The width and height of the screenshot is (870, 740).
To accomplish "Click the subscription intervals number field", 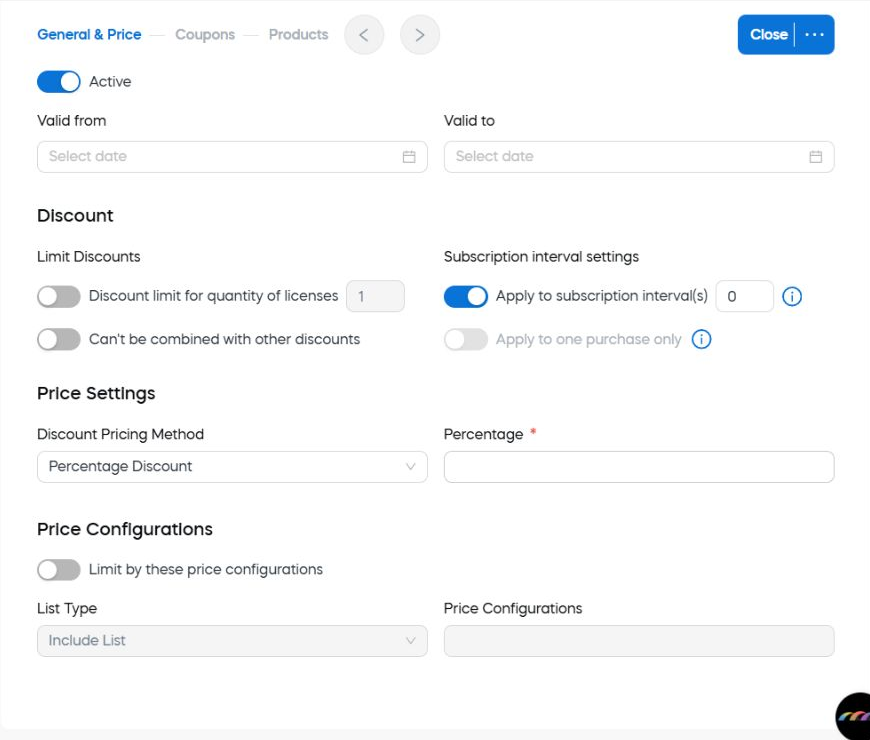I will [744, 296].
